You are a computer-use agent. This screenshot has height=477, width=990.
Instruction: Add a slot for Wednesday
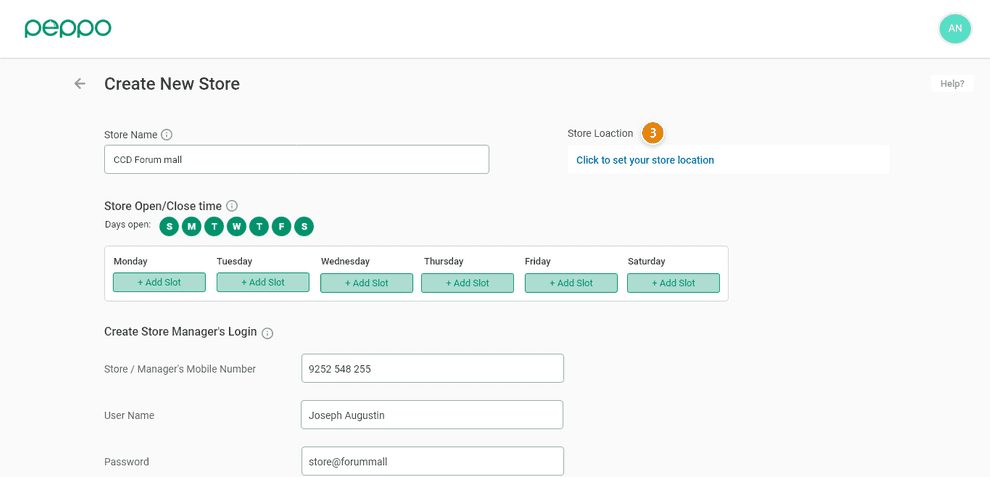tap(366, 283)
